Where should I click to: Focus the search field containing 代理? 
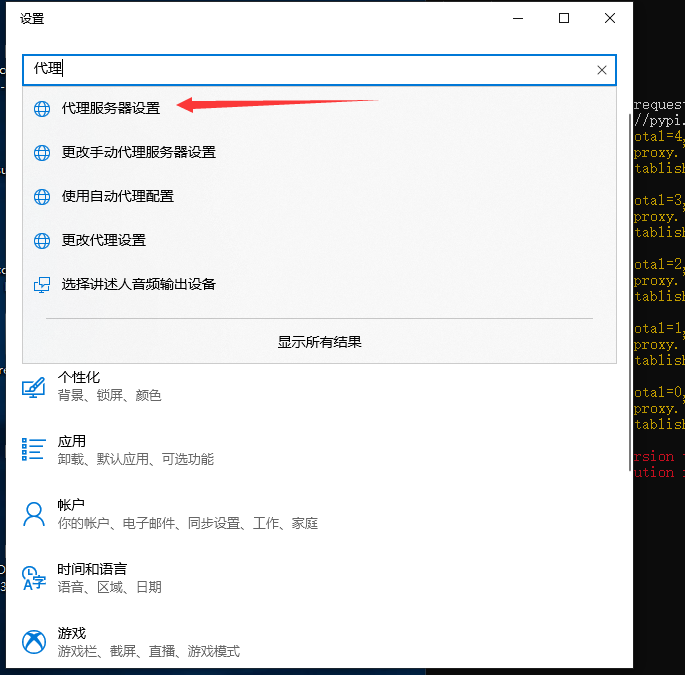300,70
